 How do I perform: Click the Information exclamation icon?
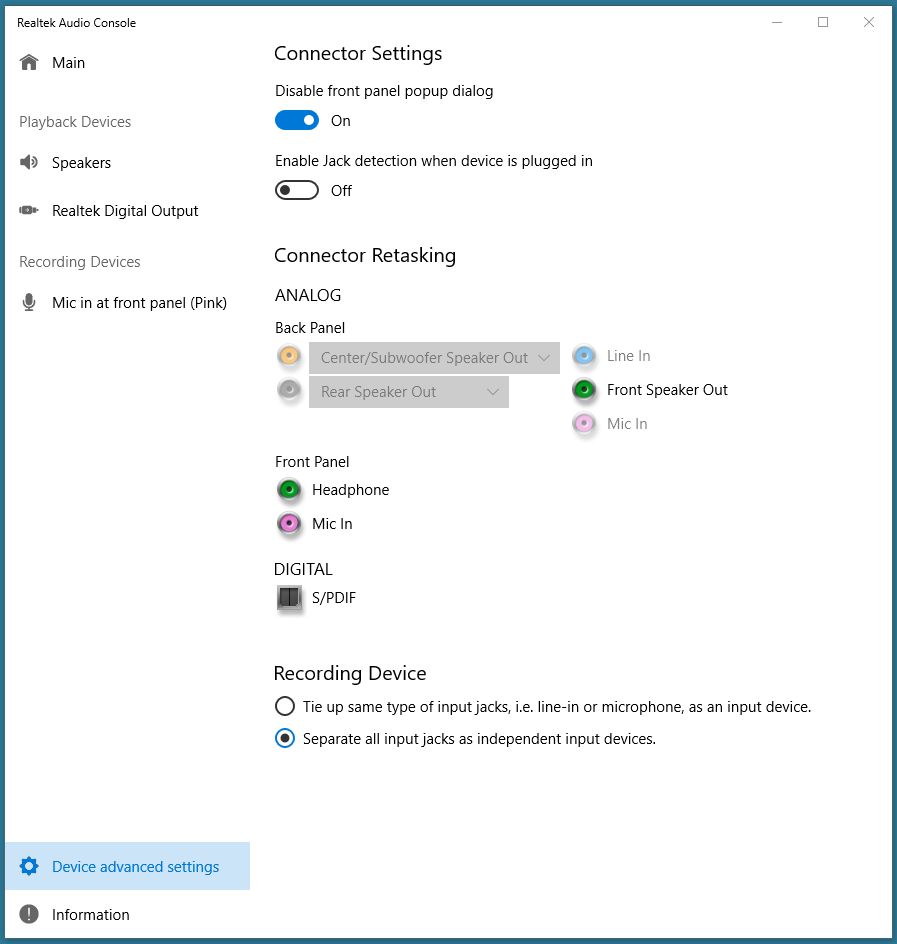click(x=29, y=914)
